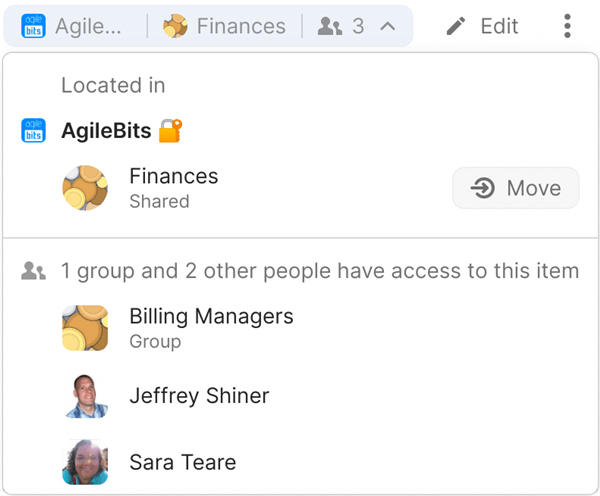Click Jeffrey Shiner's profile photo

click(x=85, y=396)
